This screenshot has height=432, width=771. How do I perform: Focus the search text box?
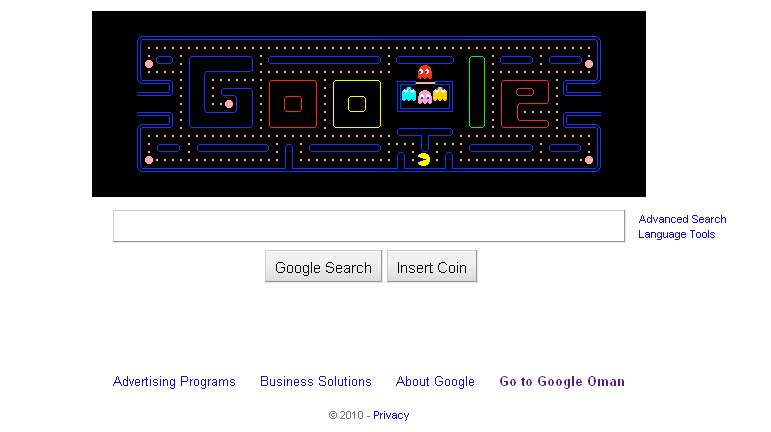tap(369, 226)
